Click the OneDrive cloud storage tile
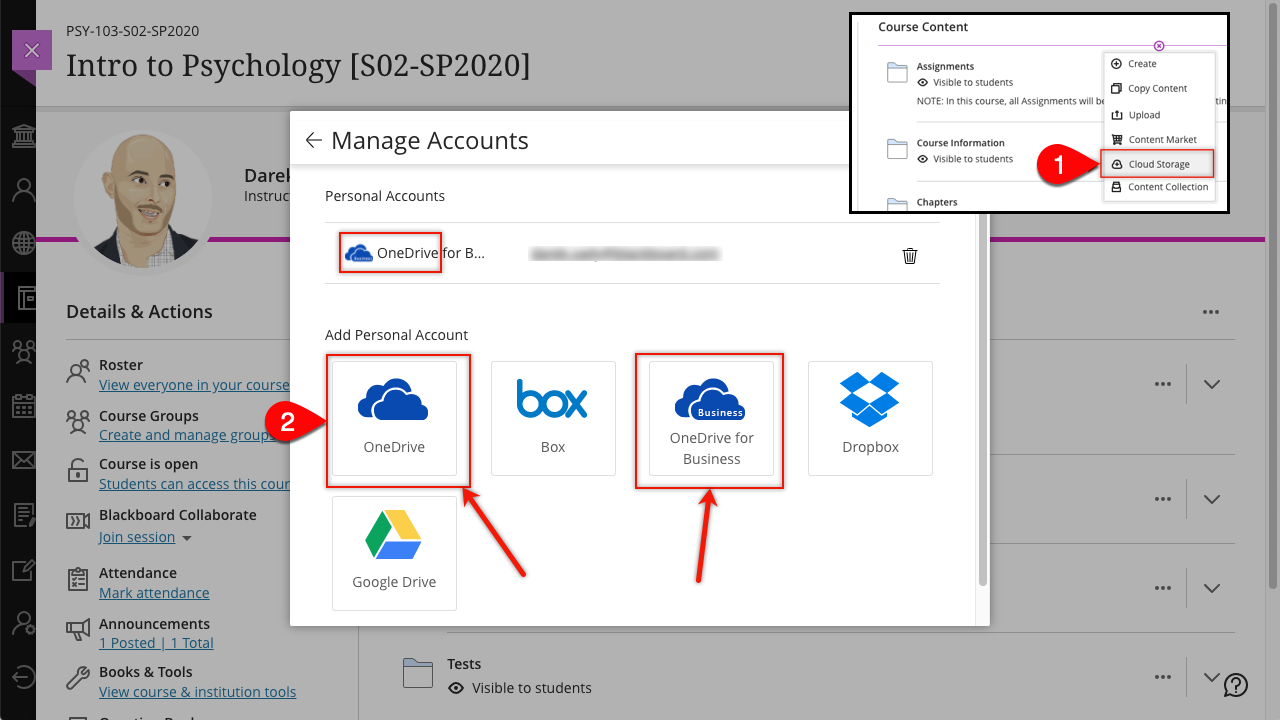 pos(394,418)
